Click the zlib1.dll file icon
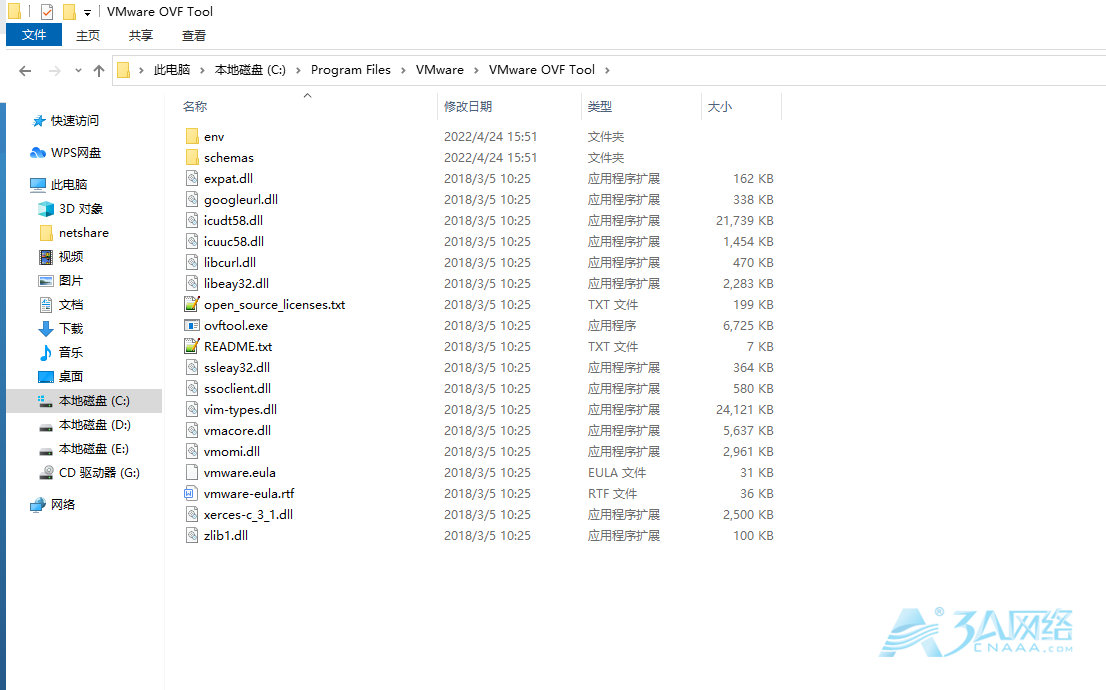Image resolution: width=1106 pixels, height=690 pixels. click(192, 535)
